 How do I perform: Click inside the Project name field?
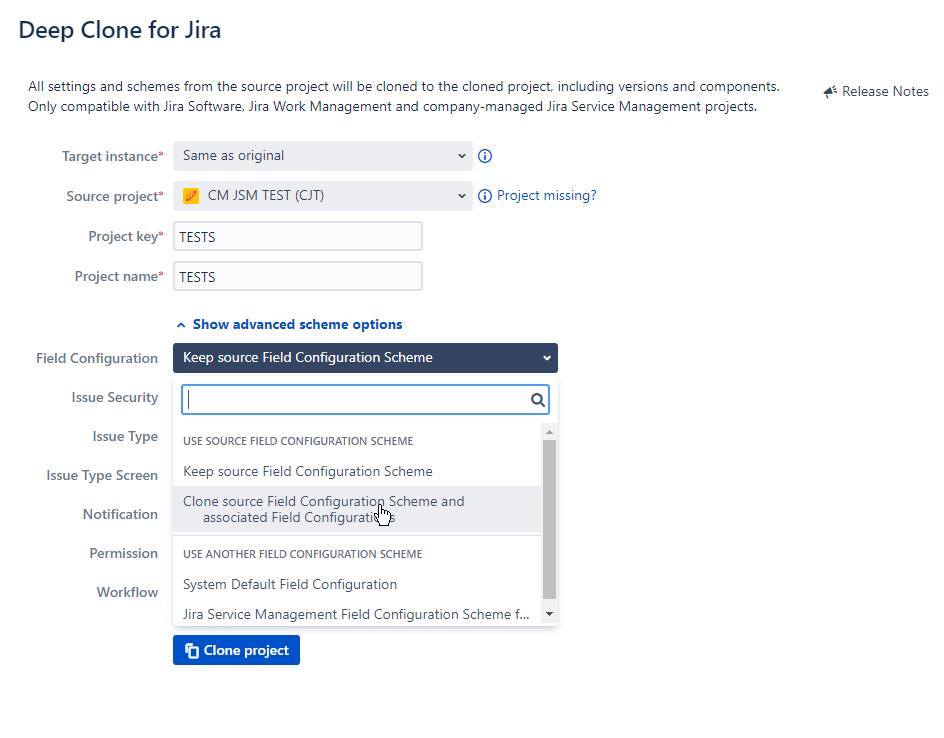(x=297, y=276)
